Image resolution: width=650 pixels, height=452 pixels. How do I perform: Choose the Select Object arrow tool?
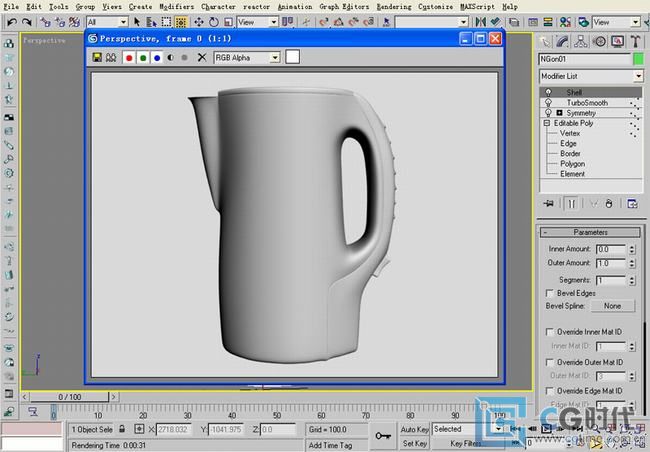click(137, 22)
